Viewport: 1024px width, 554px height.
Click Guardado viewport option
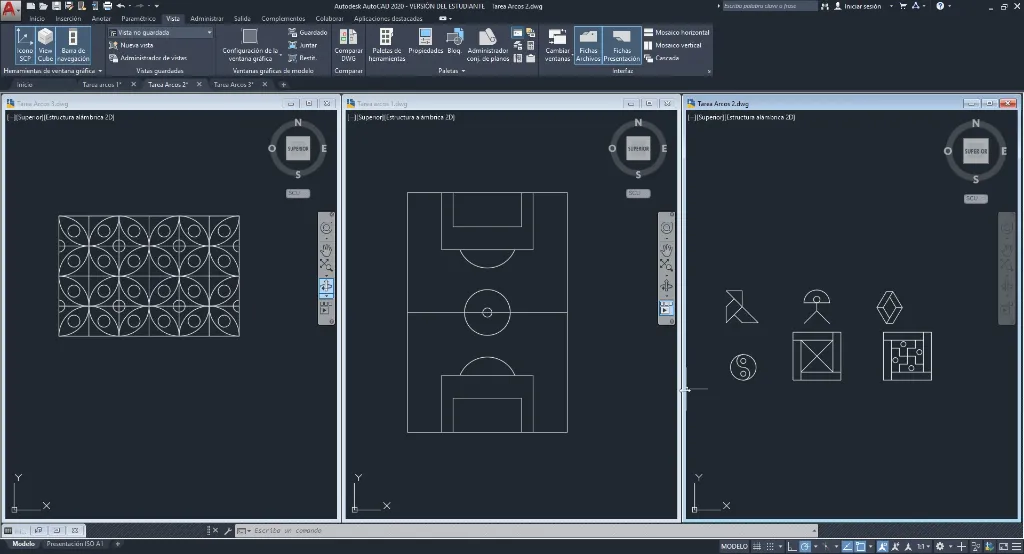[308, 32]
